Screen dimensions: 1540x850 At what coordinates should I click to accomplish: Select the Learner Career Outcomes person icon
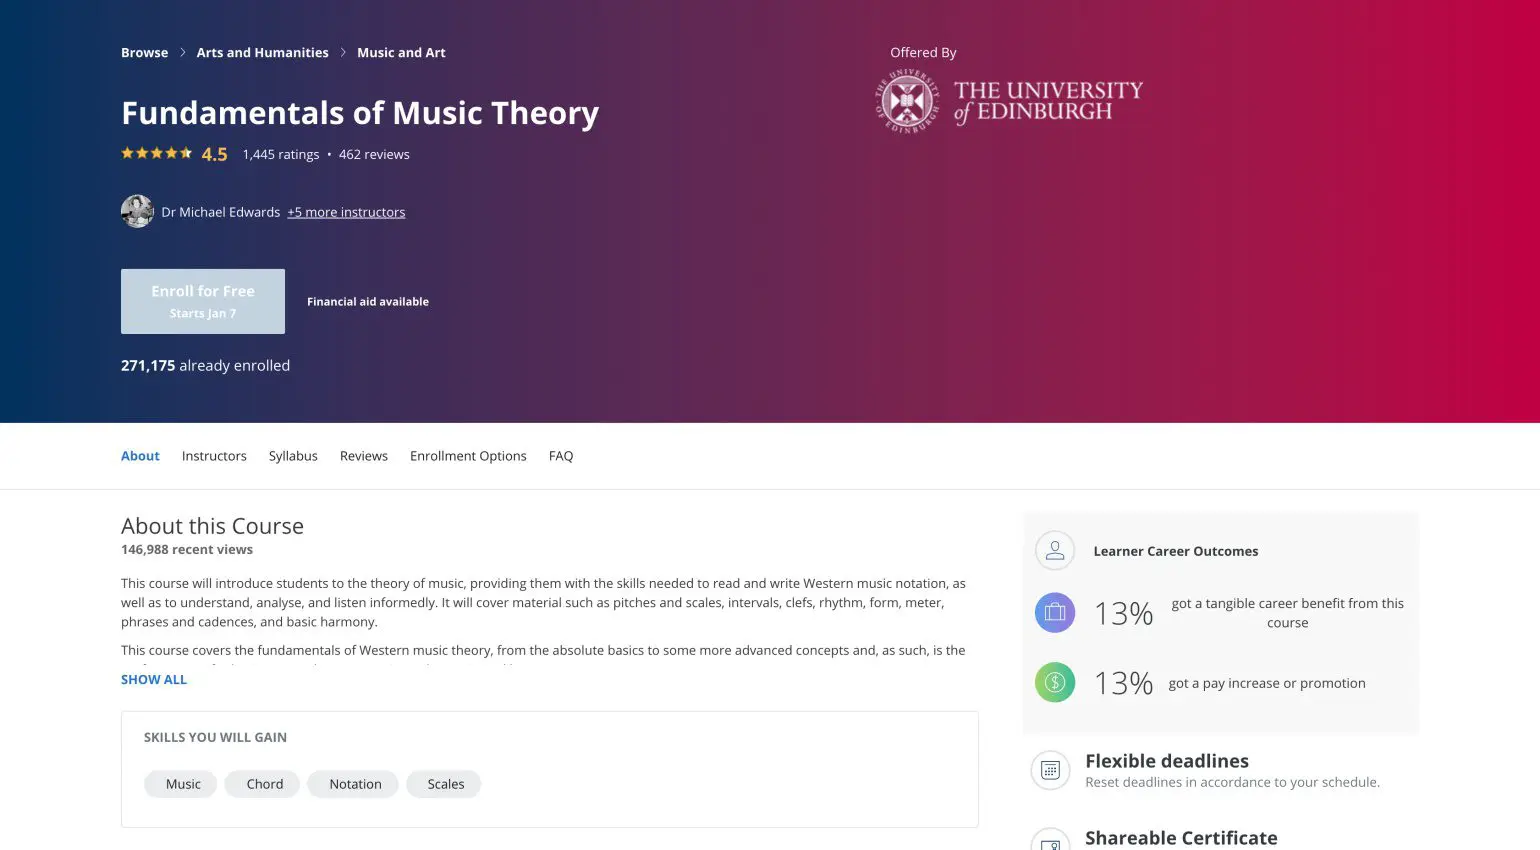pos(1054,550)
